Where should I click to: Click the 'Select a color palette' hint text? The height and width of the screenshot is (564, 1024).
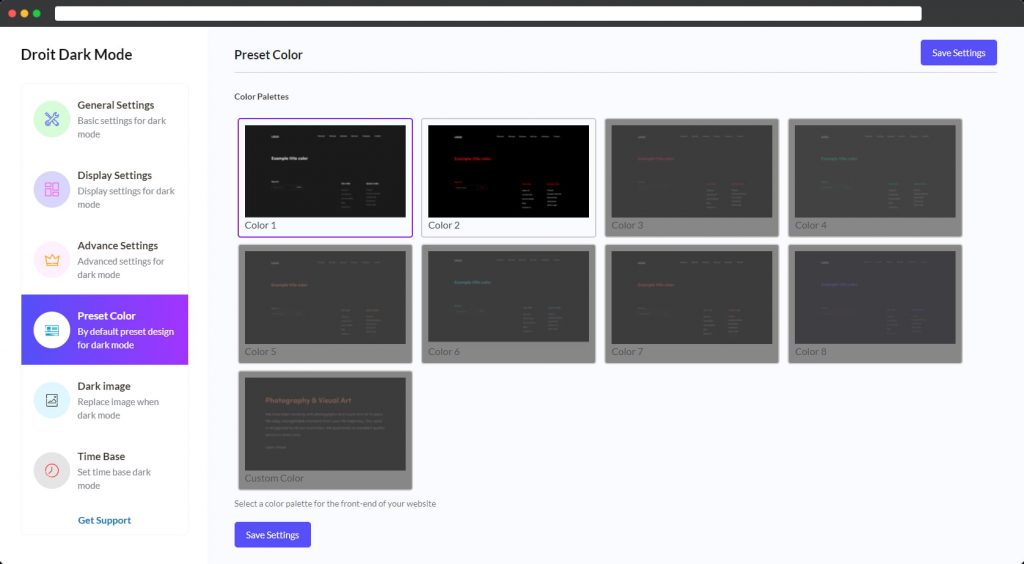pyautogui.click(x=335, y=504)
